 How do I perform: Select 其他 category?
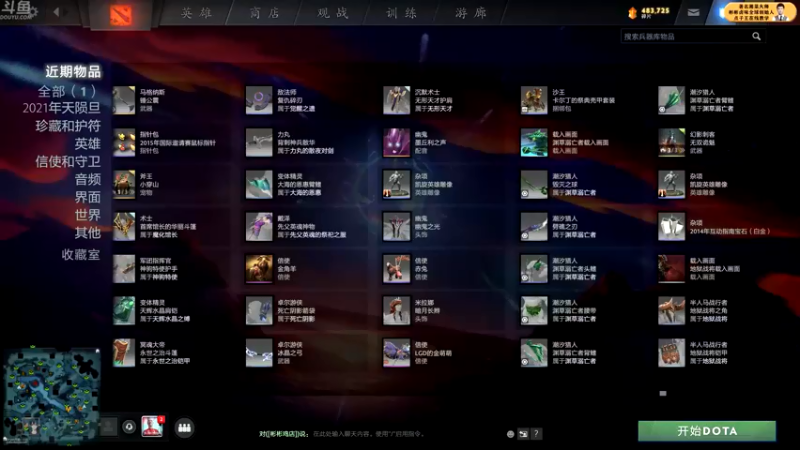(87, 233)
